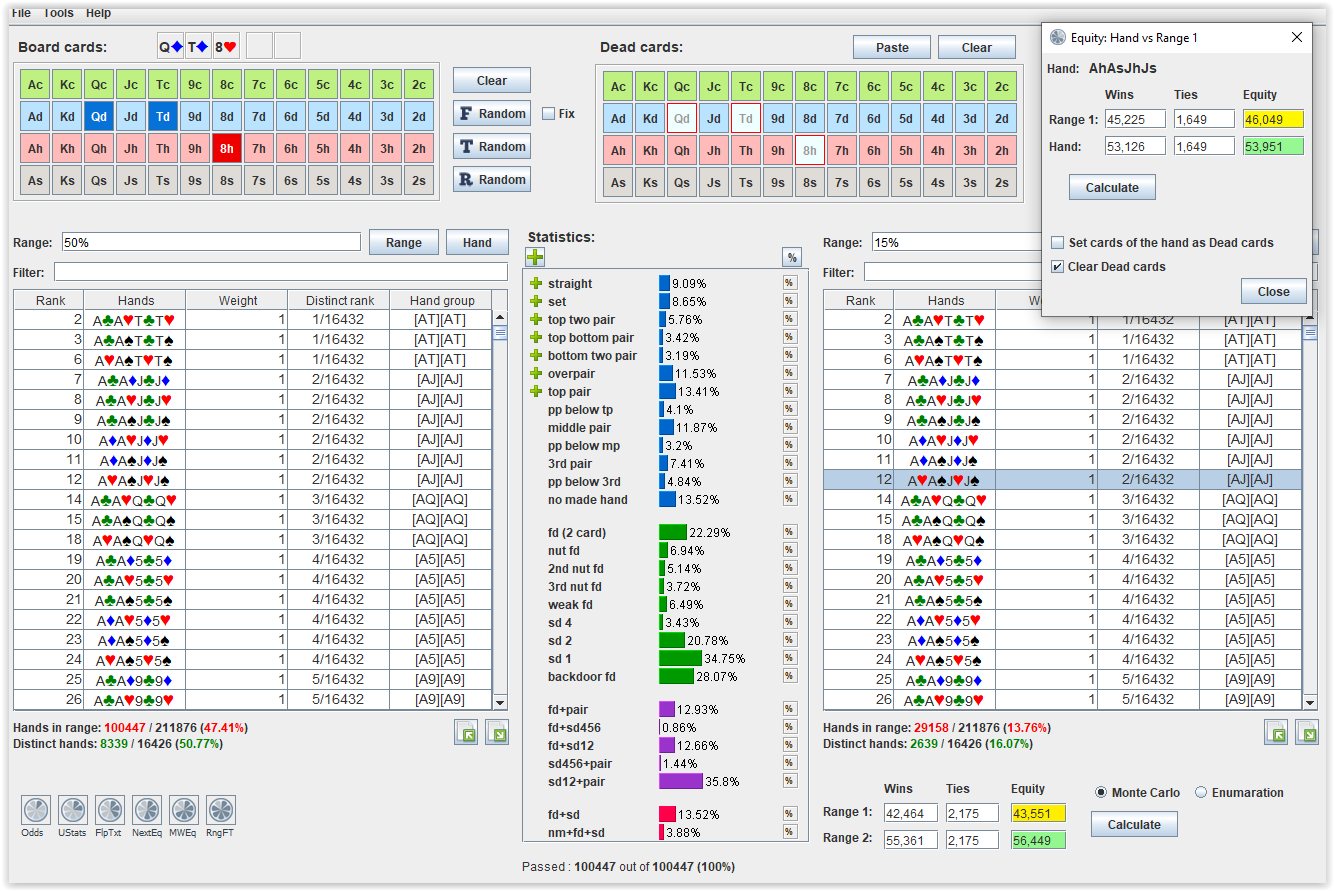Toggle the Kh card in Board cards grid

click(x=68, y=149)
